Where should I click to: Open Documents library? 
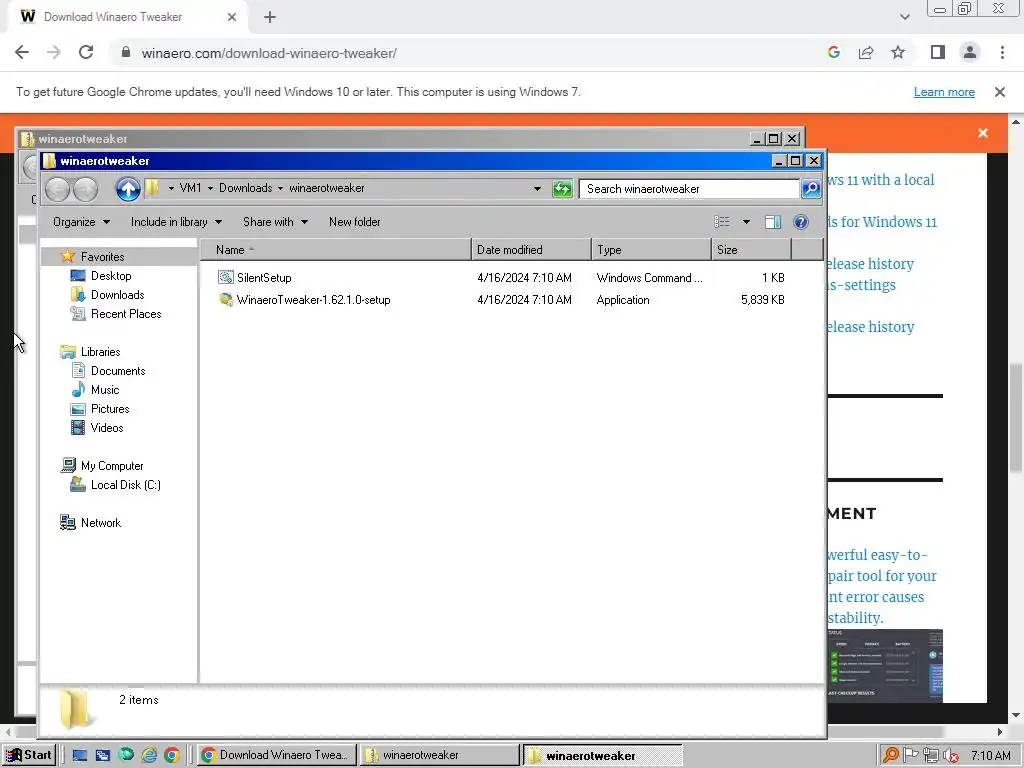tap(118, 370)
